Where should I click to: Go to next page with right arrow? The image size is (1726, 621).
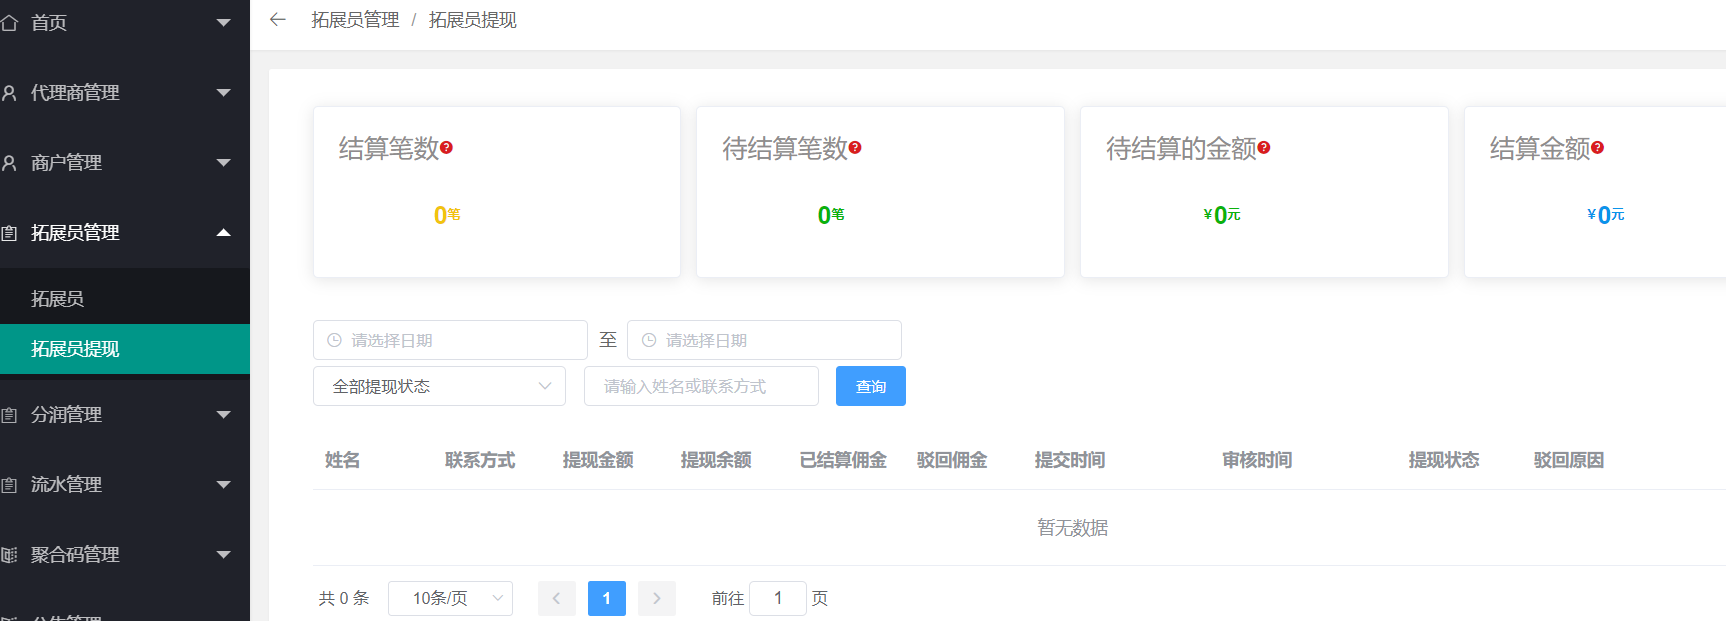coord(657,598)
